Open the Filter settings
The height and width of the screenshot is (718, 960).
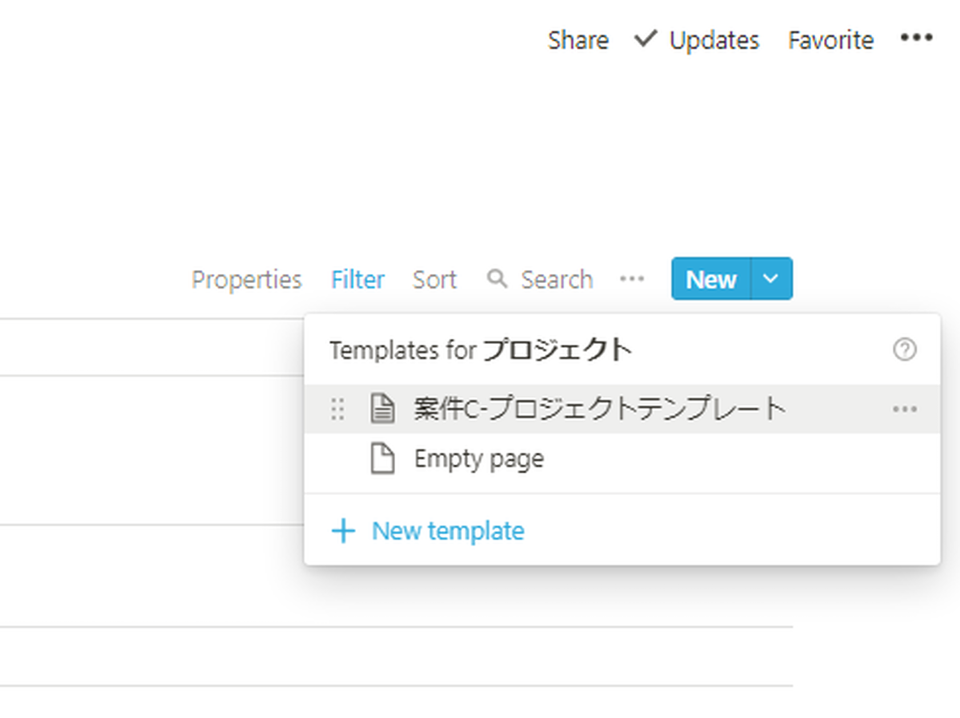[x=358, y=280]
